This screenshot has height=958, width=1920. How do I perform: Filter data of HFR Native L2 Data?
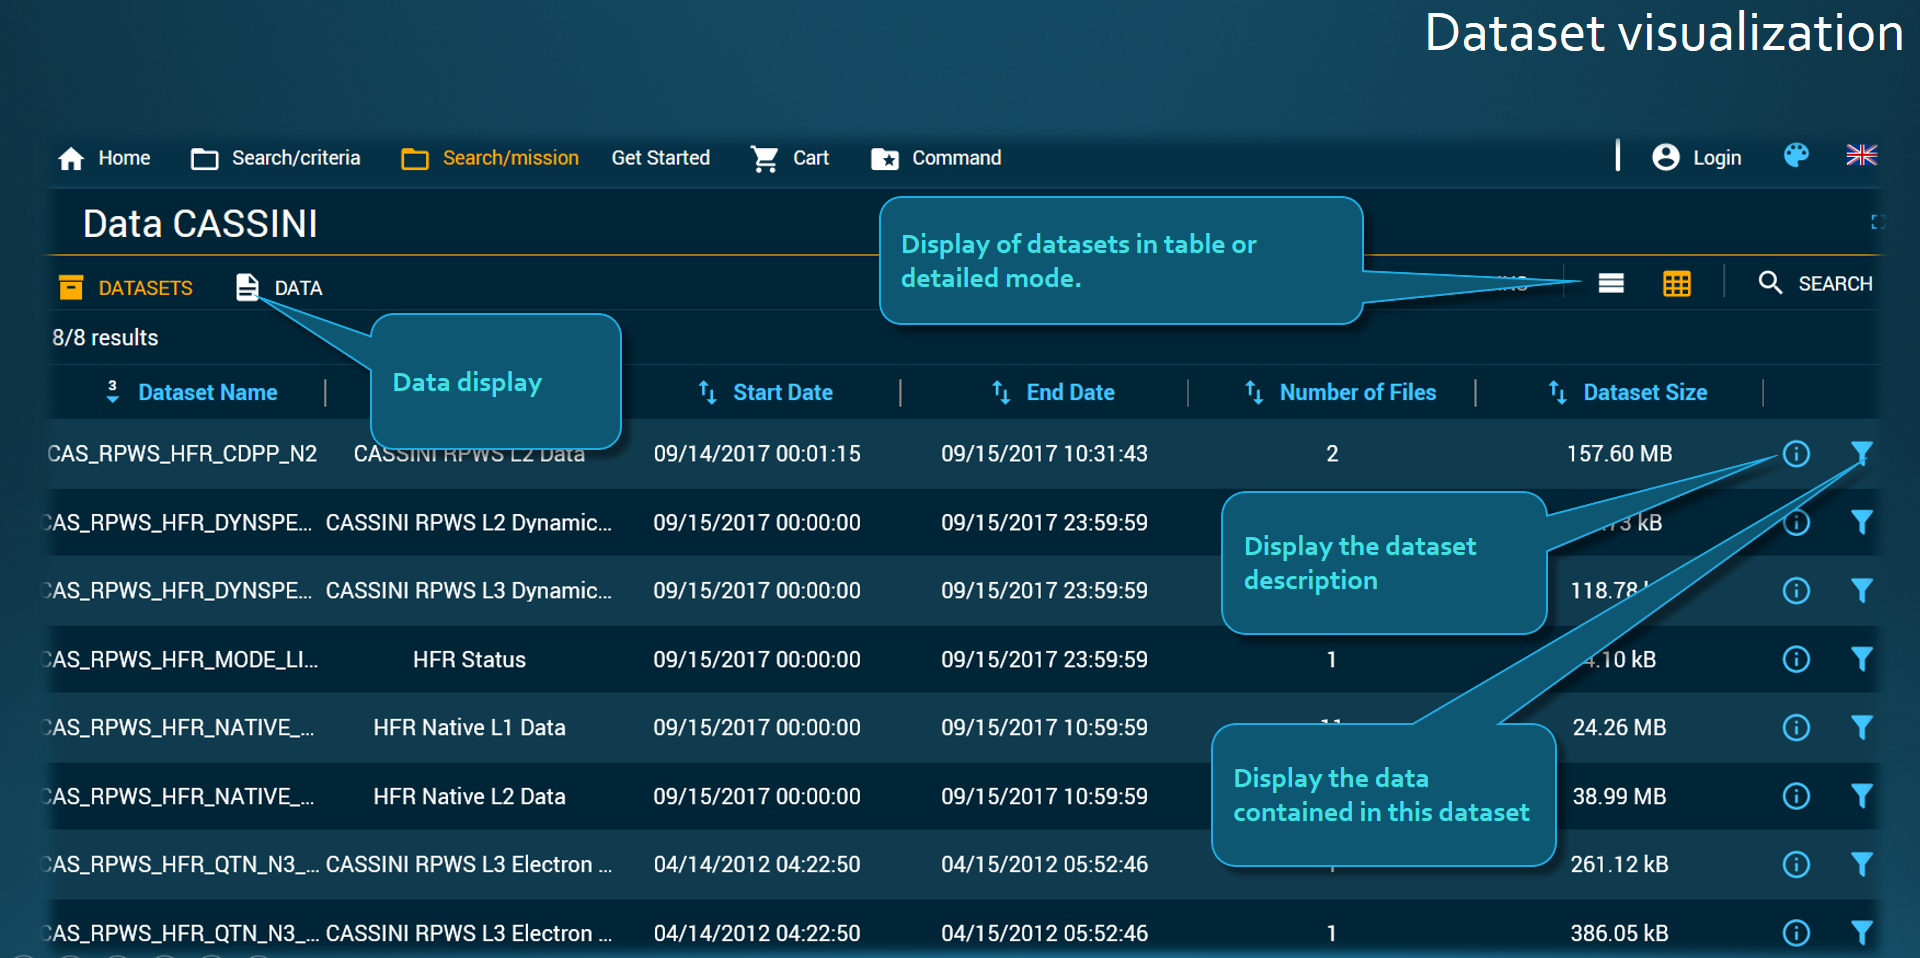pos(1861,796)
